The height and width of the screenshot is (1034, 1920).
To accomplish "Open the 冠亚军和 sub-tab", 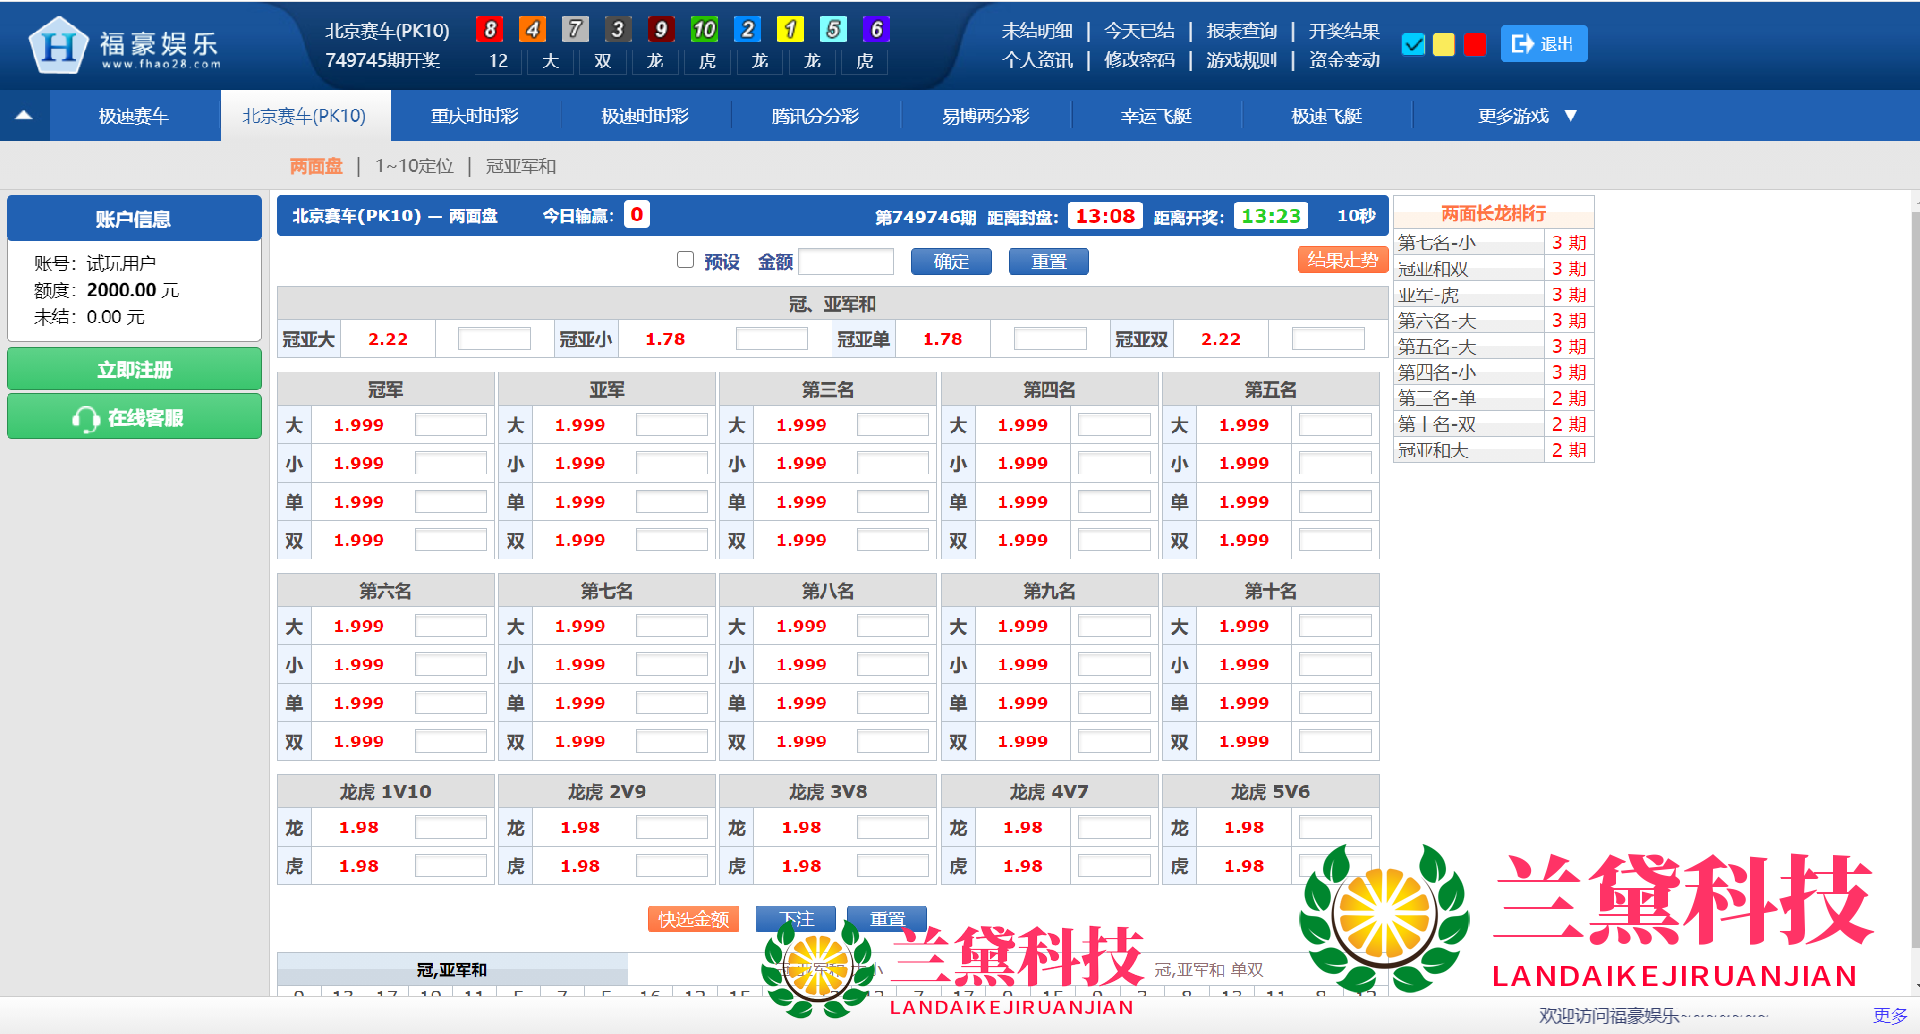I will (x=520, y=166).
